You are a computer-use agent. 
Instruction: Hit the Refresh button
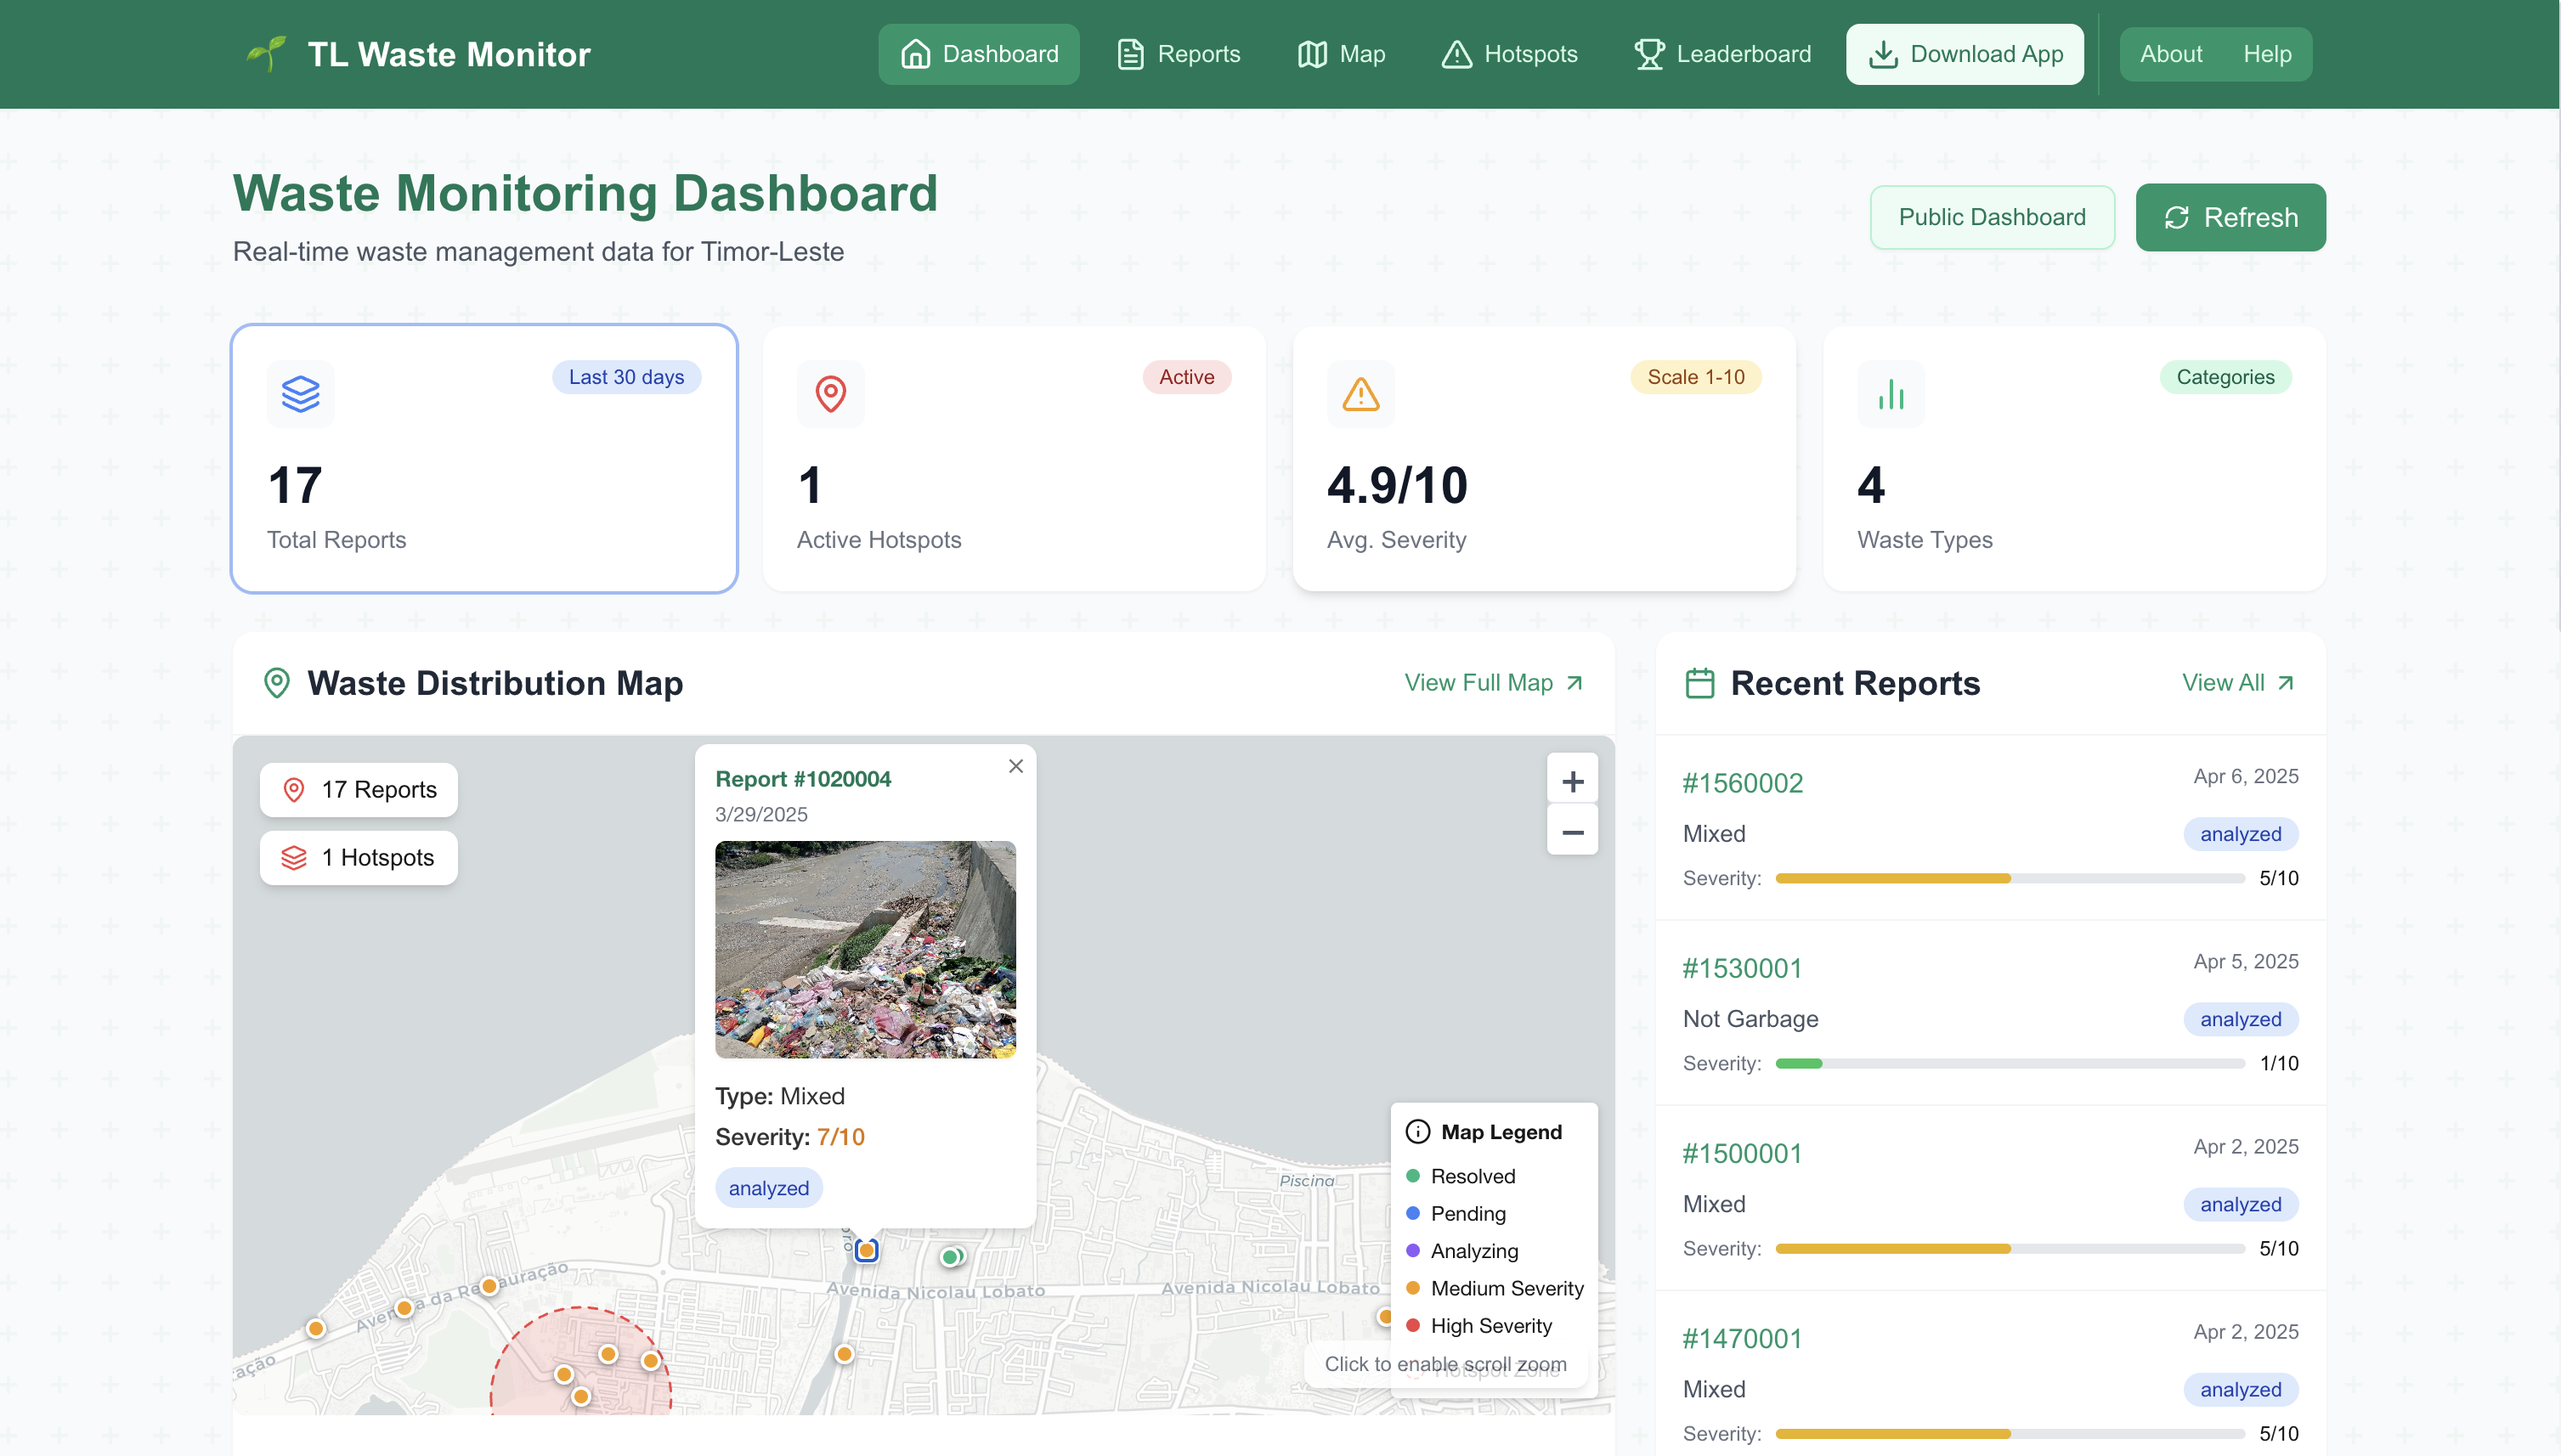2230,217
